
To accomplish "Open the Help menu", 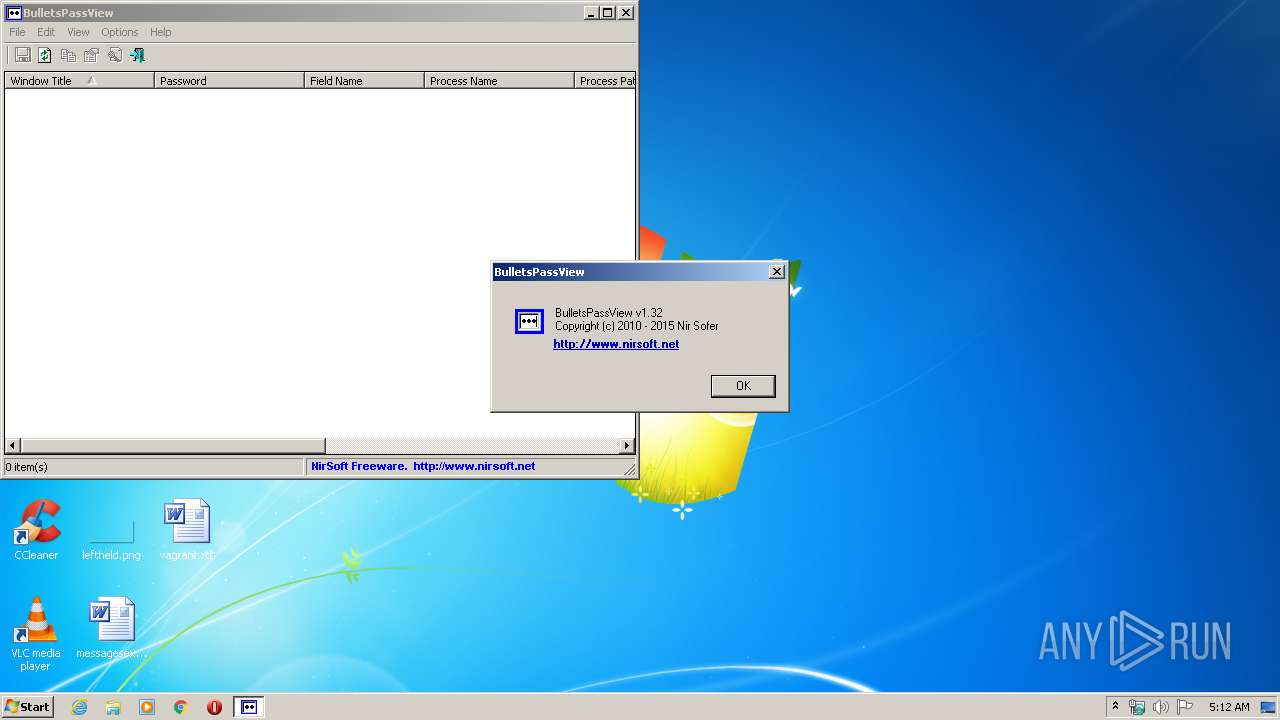I will 161,32.
